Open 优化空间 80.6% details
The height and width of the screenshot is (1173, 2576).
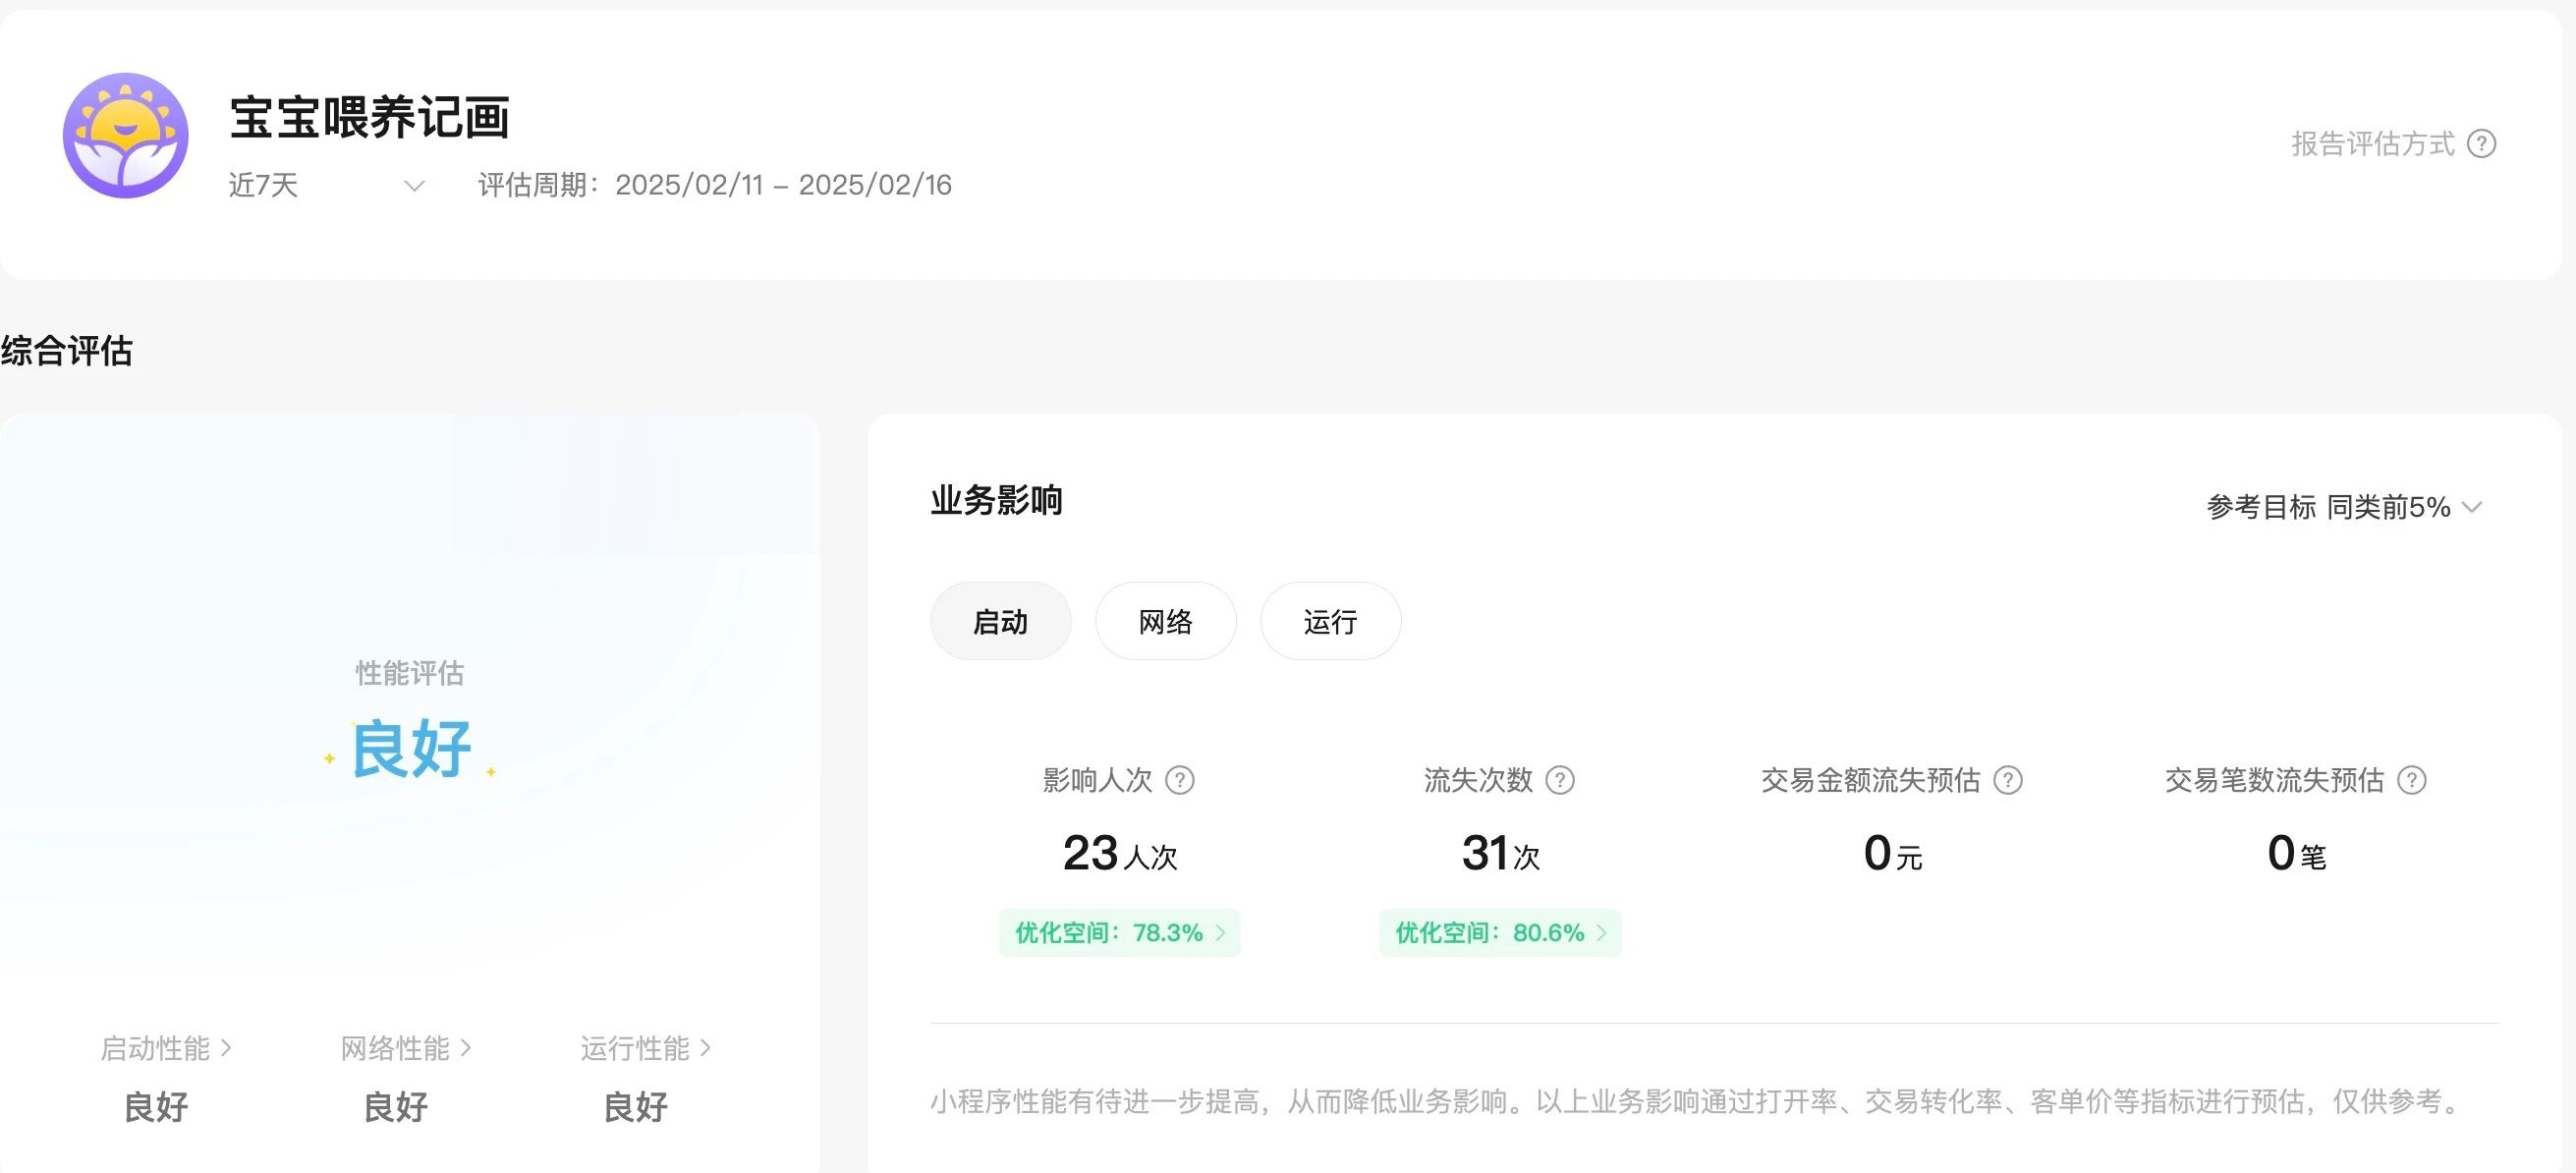tap(1500, 933)
